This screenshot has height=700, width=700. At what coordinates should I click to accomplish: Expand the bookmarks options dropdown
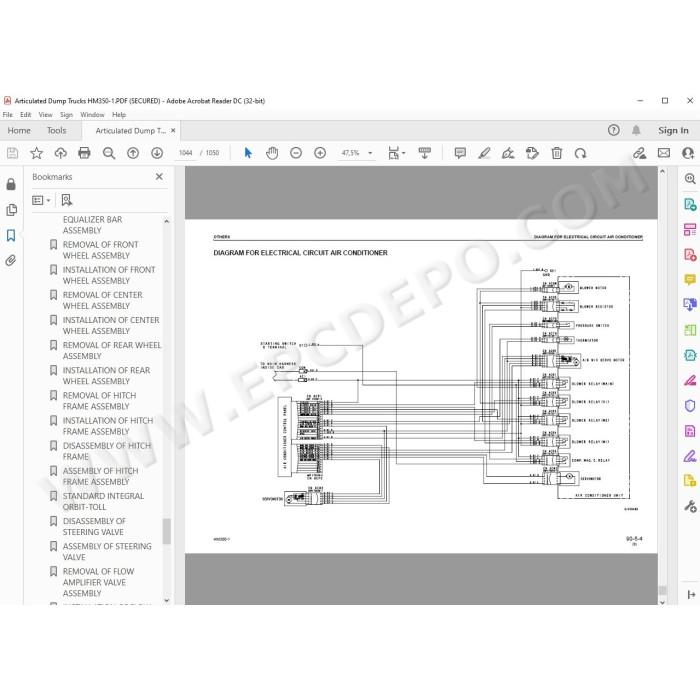point(41,200)
